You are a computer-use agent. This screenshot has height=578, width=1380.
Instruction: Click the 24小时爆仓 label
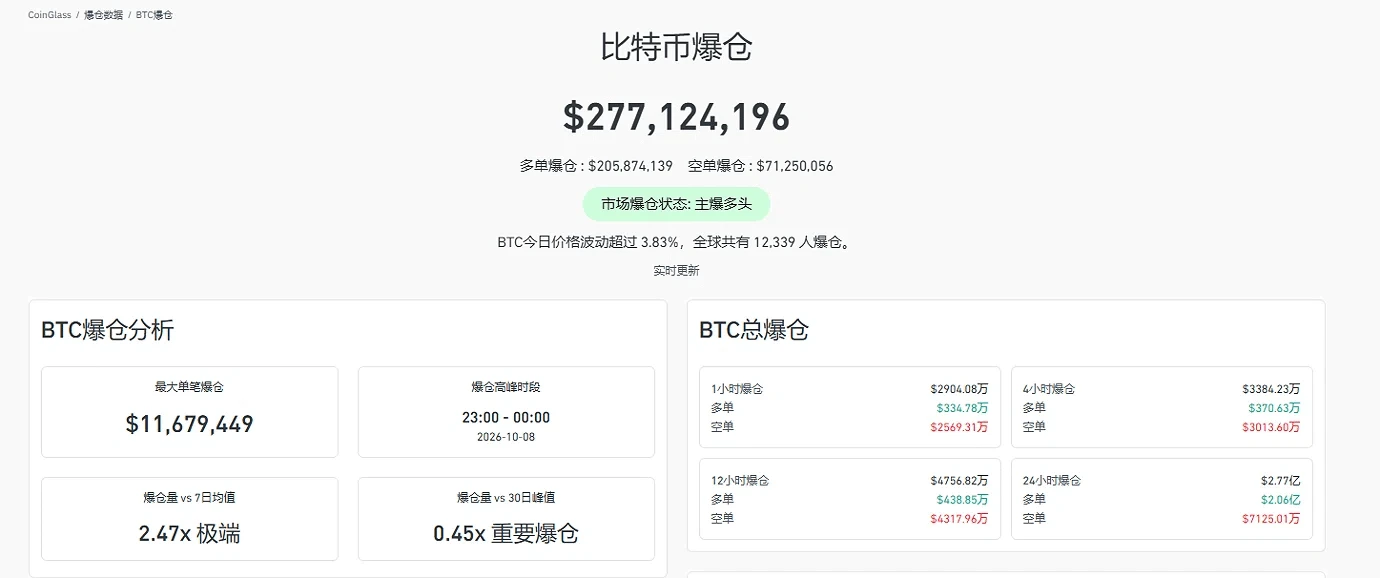(x=1052, y=481)
